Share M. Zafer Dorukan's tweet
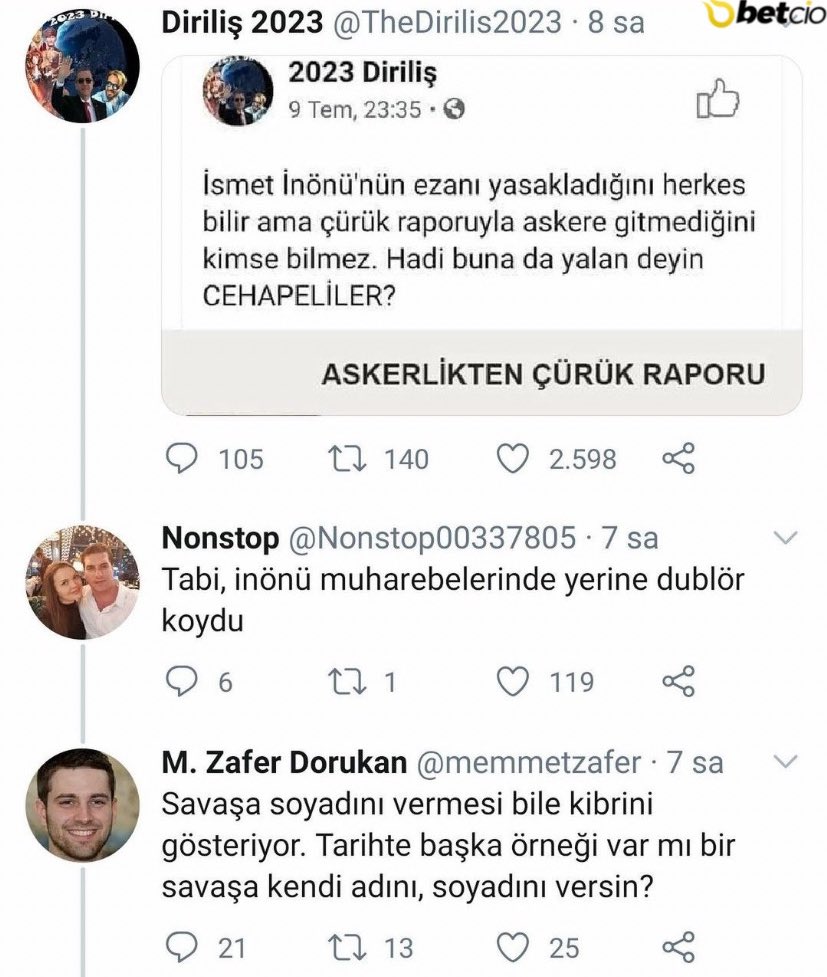This screenshot has height=977, width=827. click(x=678, y=945)
